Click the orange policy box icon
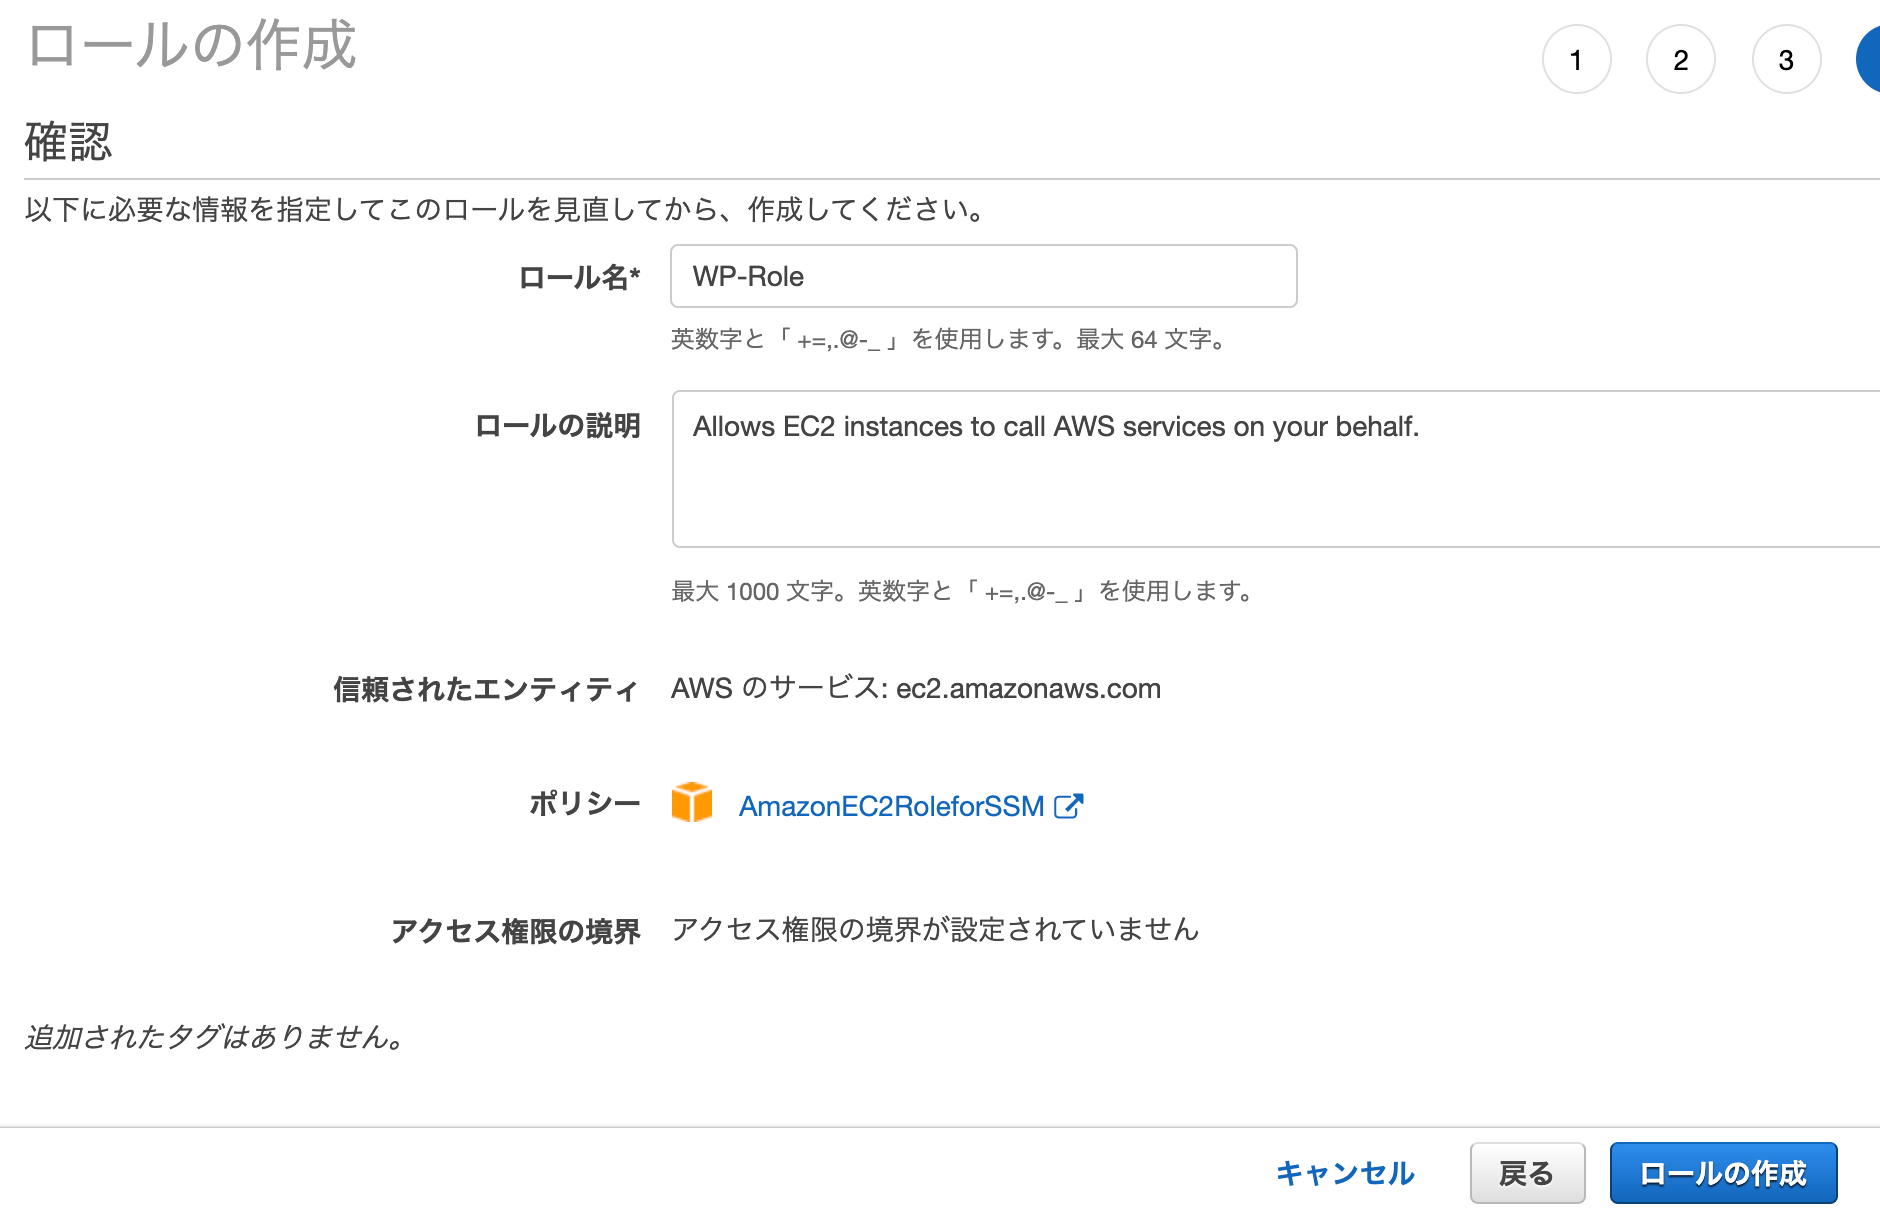This screenshot has height=1210, width=1880. pos(691,803)
